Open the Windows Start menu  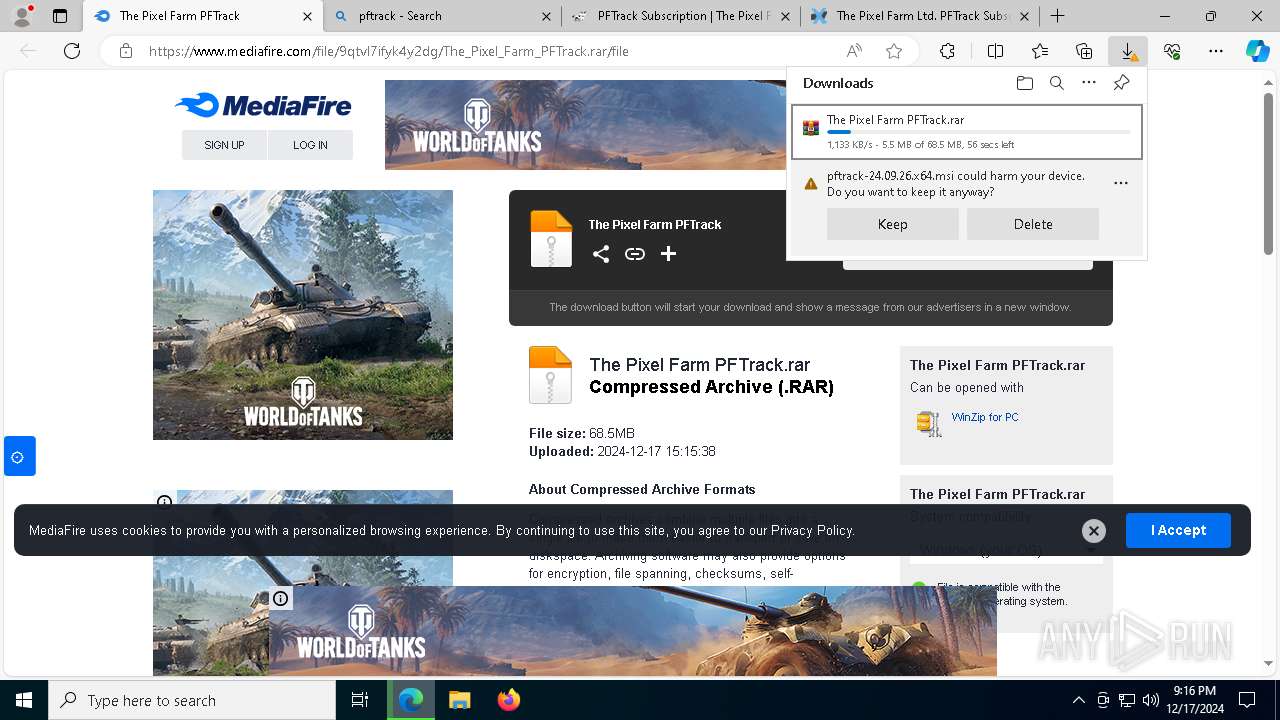(24, 700)
